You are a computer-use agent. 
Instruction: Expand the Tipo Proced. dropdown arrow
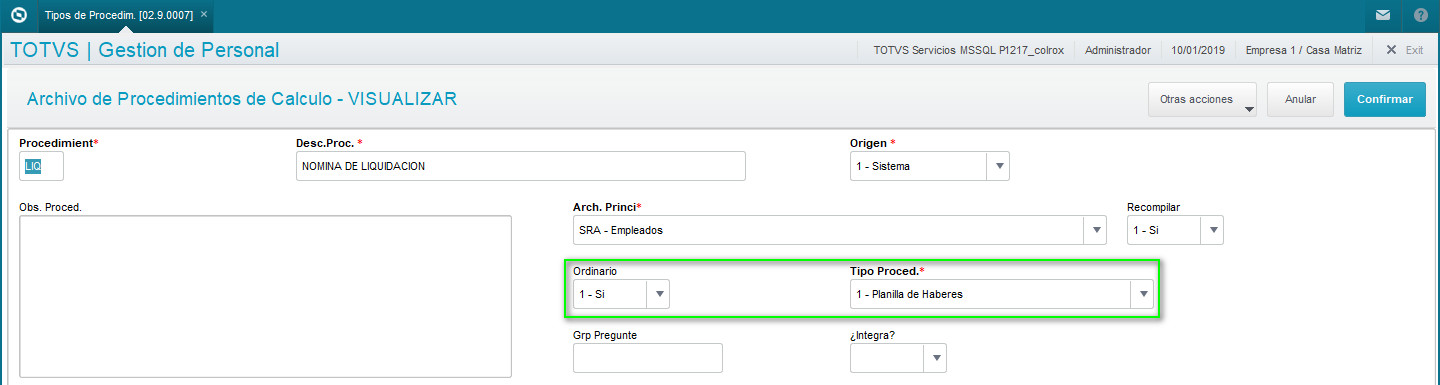click(1142, 294)
